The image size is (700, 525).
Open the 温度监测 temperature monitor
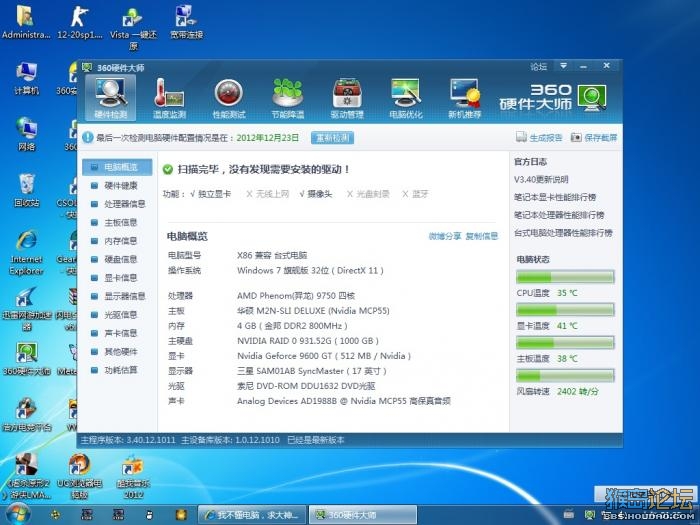pyautogui.click(x=169, y=98)
